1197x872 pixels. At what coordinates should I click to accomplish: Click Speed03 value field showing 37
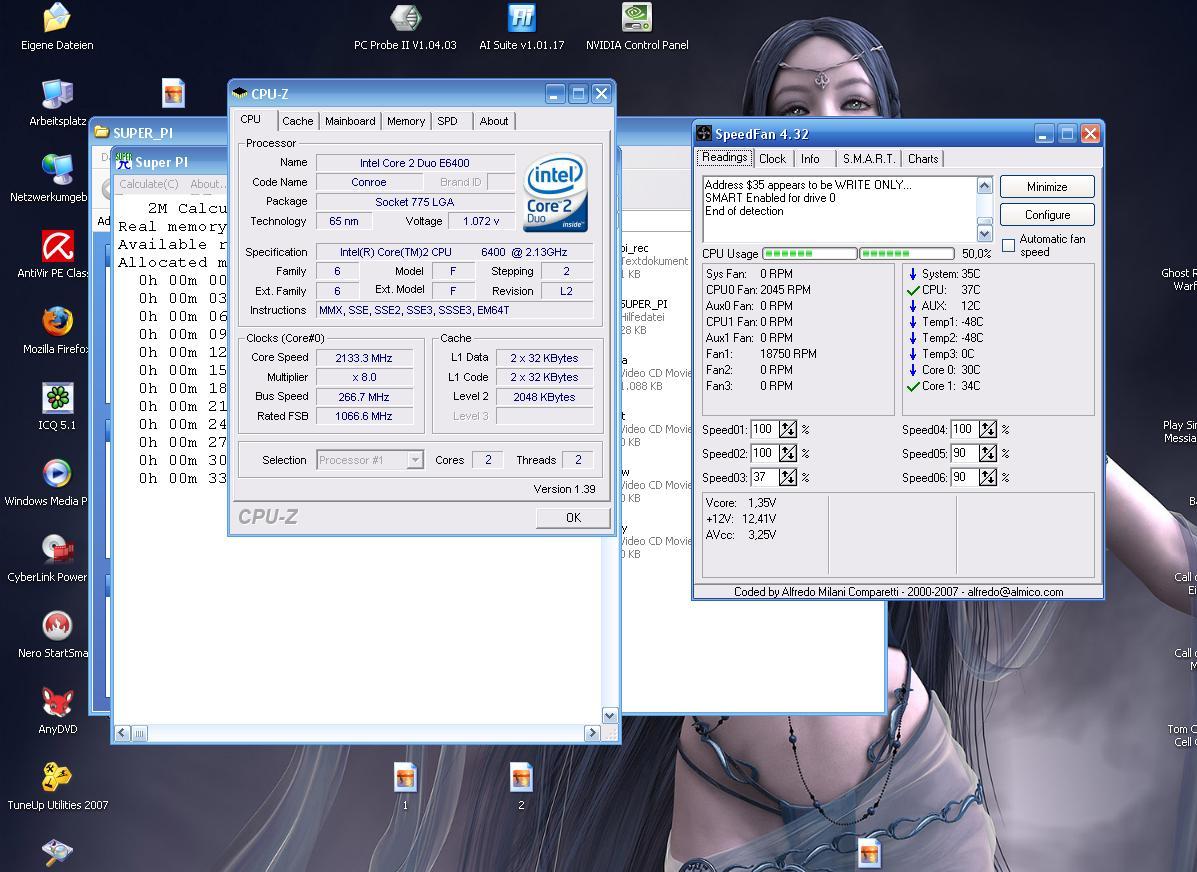pyautogui.click(x=765, y=477)
